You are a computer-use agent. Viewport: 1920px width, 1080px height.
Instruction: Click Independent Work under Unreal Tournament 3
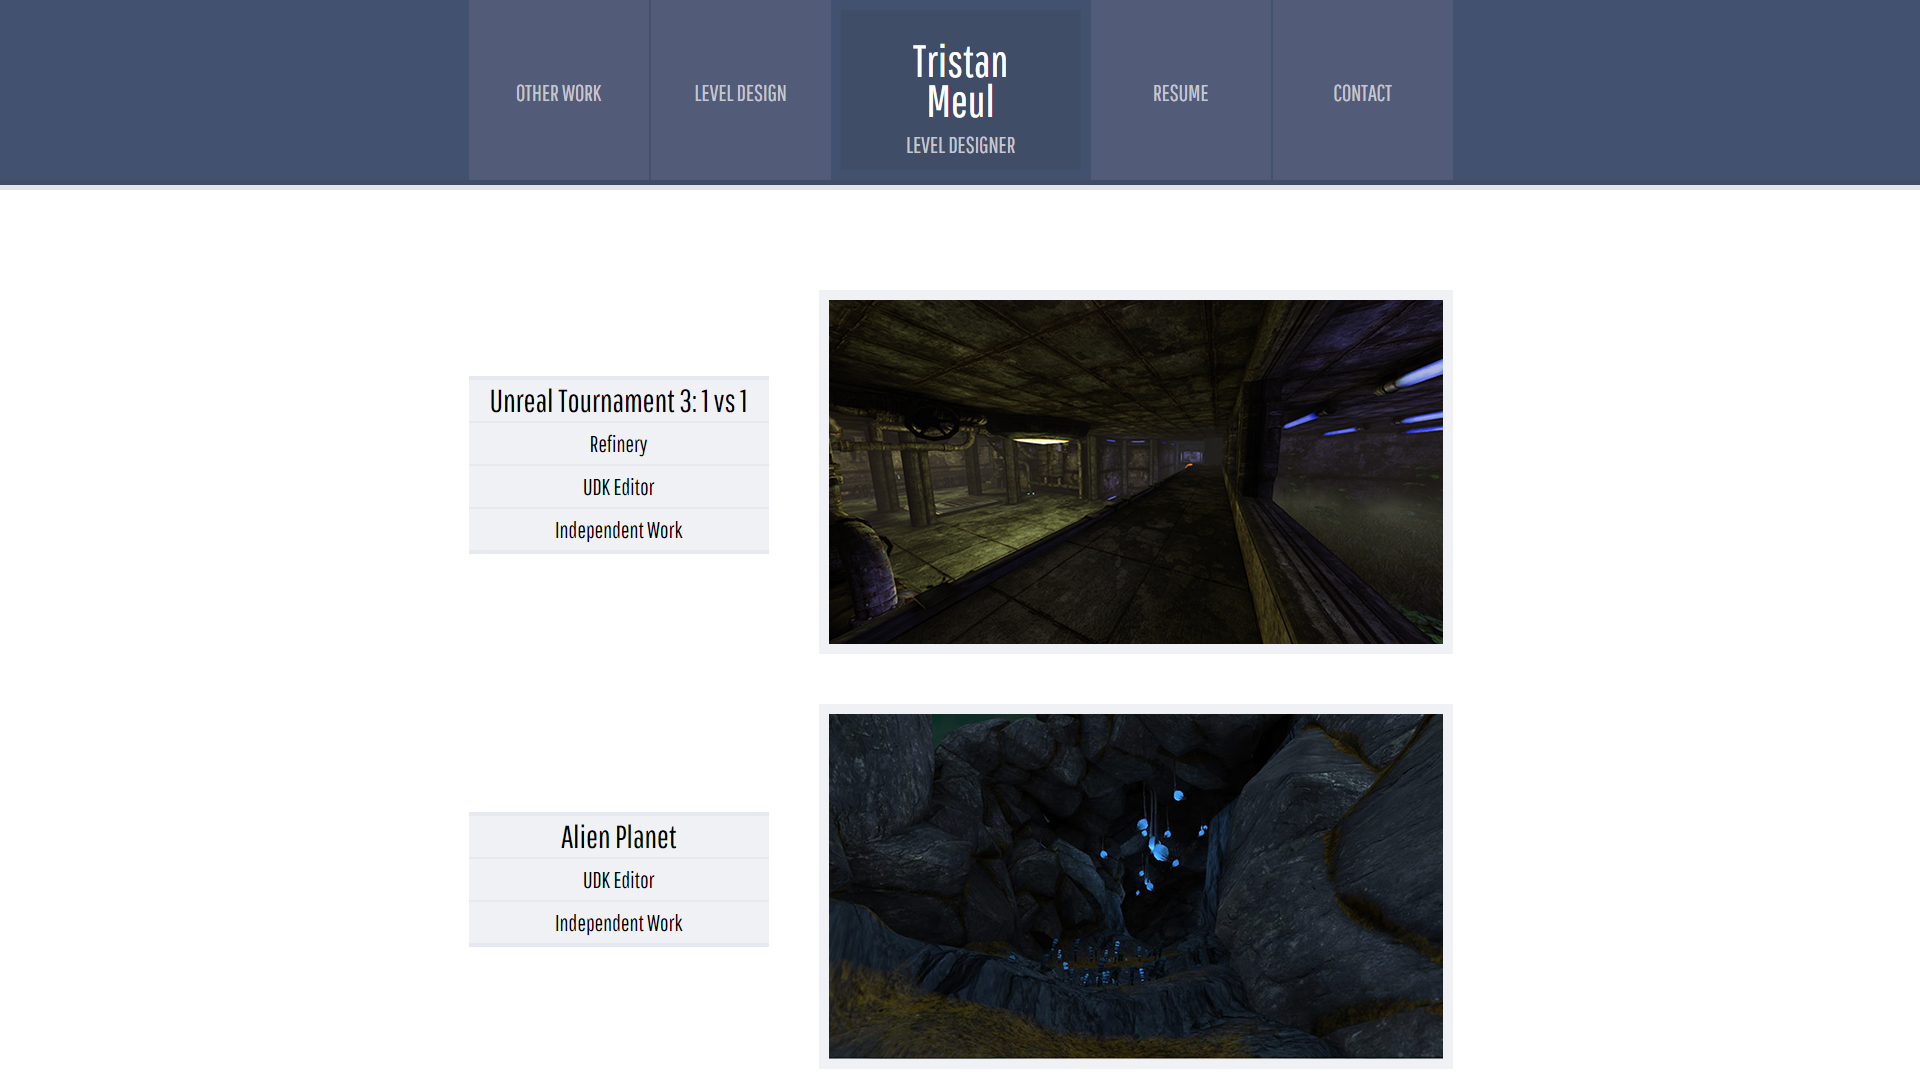[x=619, y=530]
